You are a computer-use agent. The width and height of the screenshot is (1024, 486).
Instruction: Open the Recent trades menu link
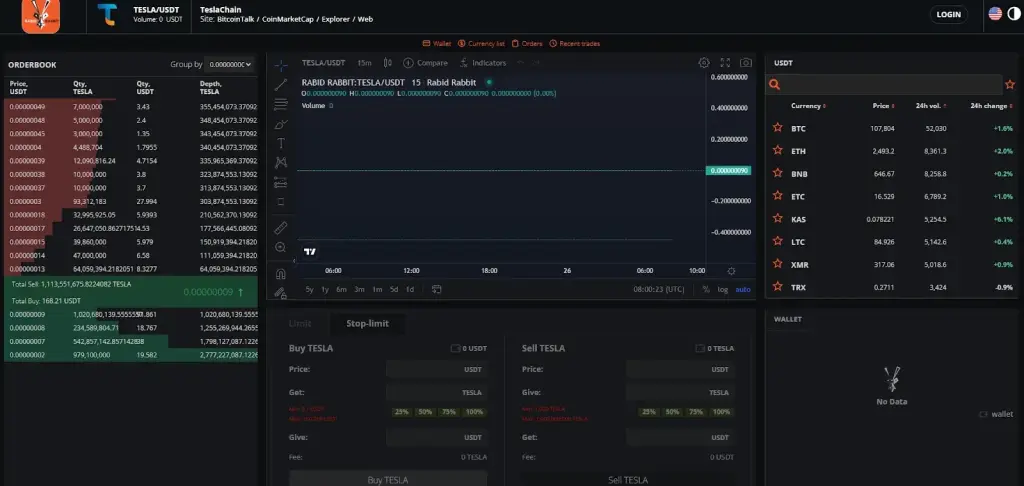click(x=575, y=44)
